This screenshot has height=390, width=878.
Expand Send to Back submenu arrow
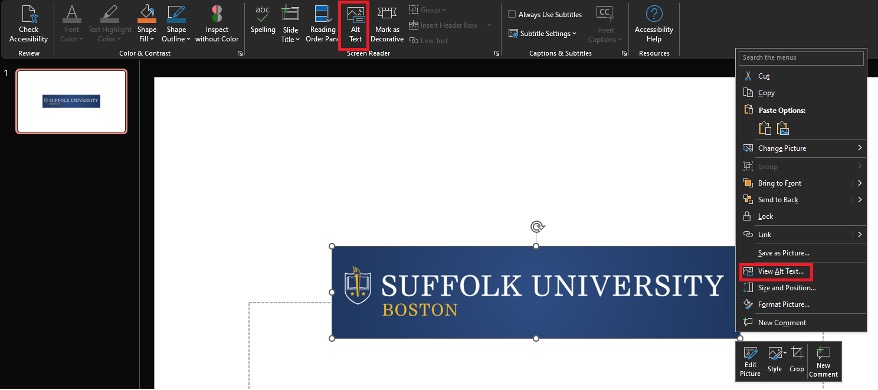click(860, 199)
